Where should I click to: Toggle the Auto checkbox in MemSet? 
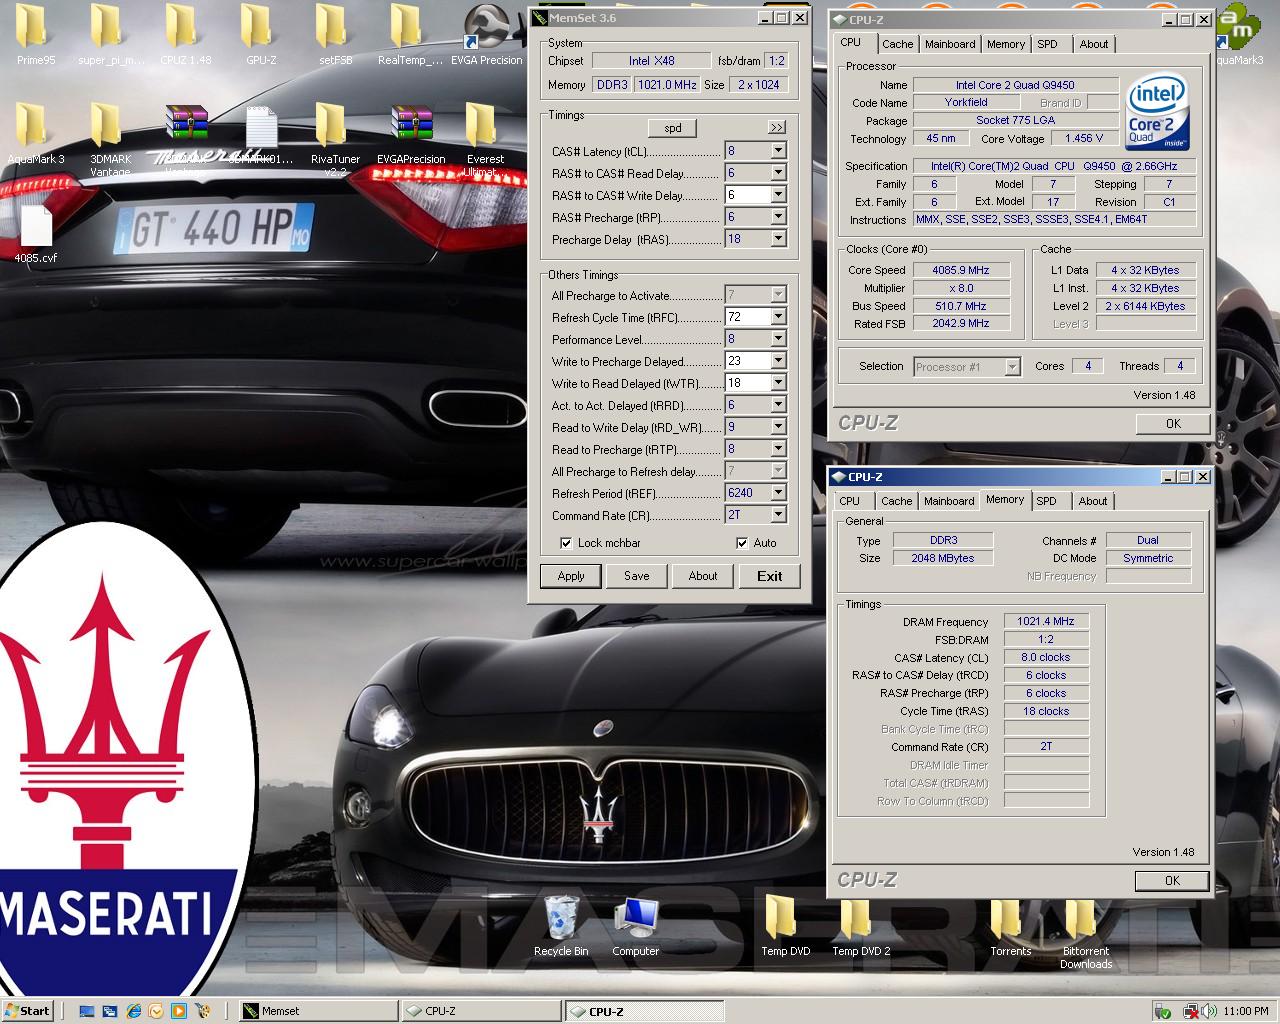tap(742, 543)
